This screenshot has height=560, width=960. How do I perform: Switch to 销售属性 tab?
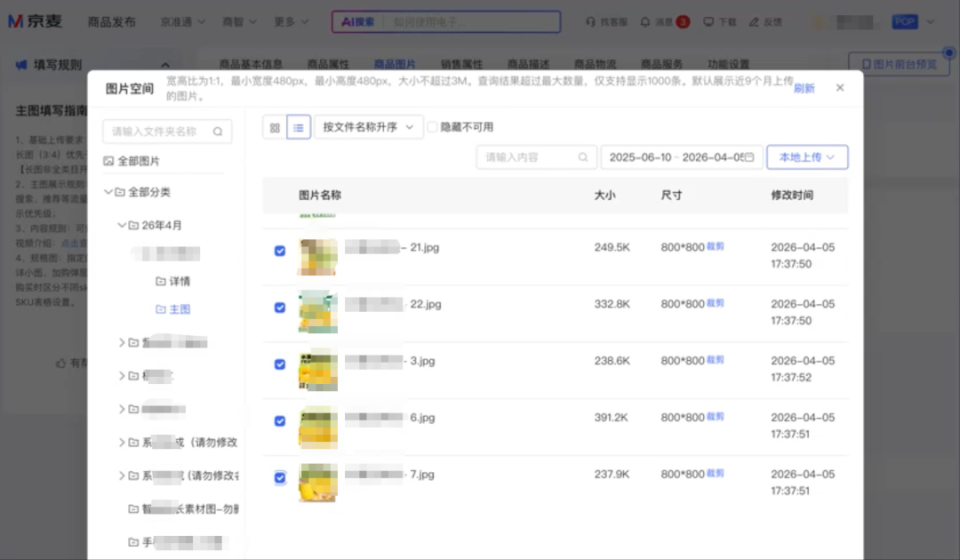click(x=462, y=64)
